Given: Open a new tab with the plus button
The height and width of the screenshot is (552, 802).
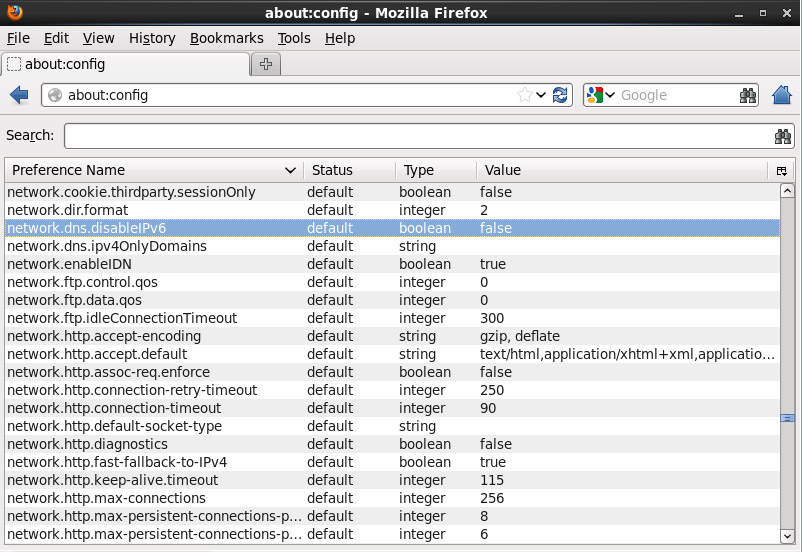Looking at the screenshot, I should point(266,64).
